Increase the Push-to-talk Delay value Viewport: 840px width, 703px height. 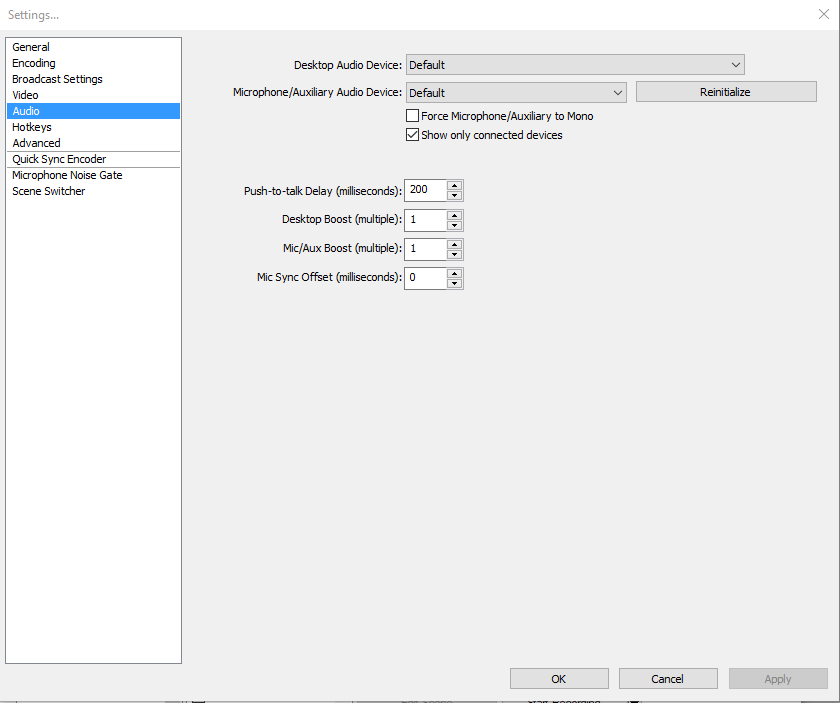[455, 185]
